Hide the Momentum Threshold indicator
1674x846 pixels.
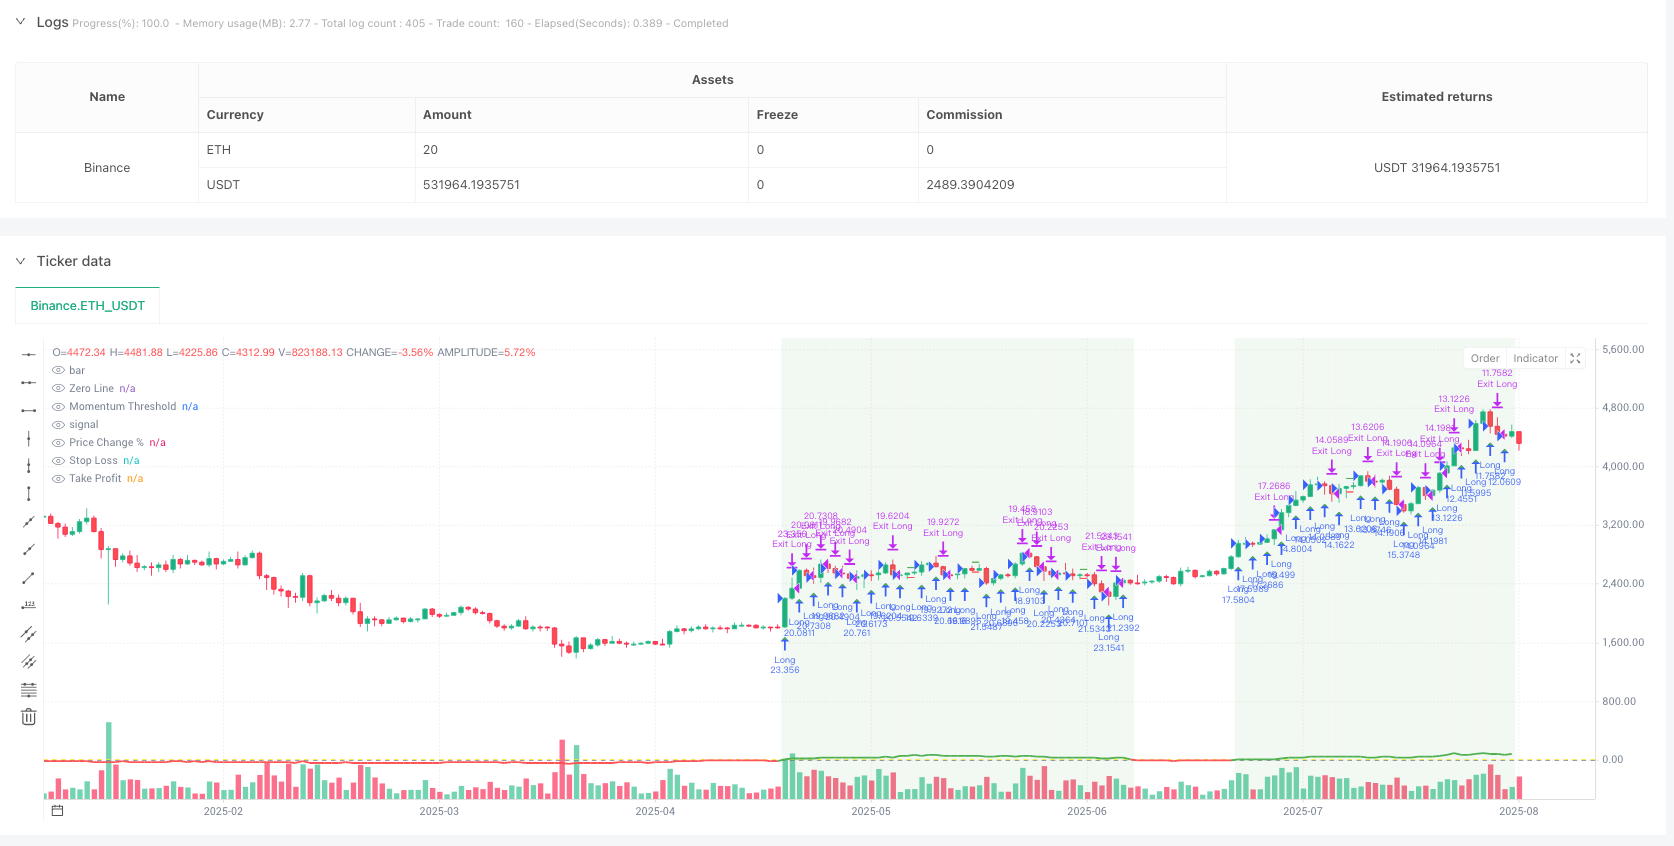tap(58, 407)
